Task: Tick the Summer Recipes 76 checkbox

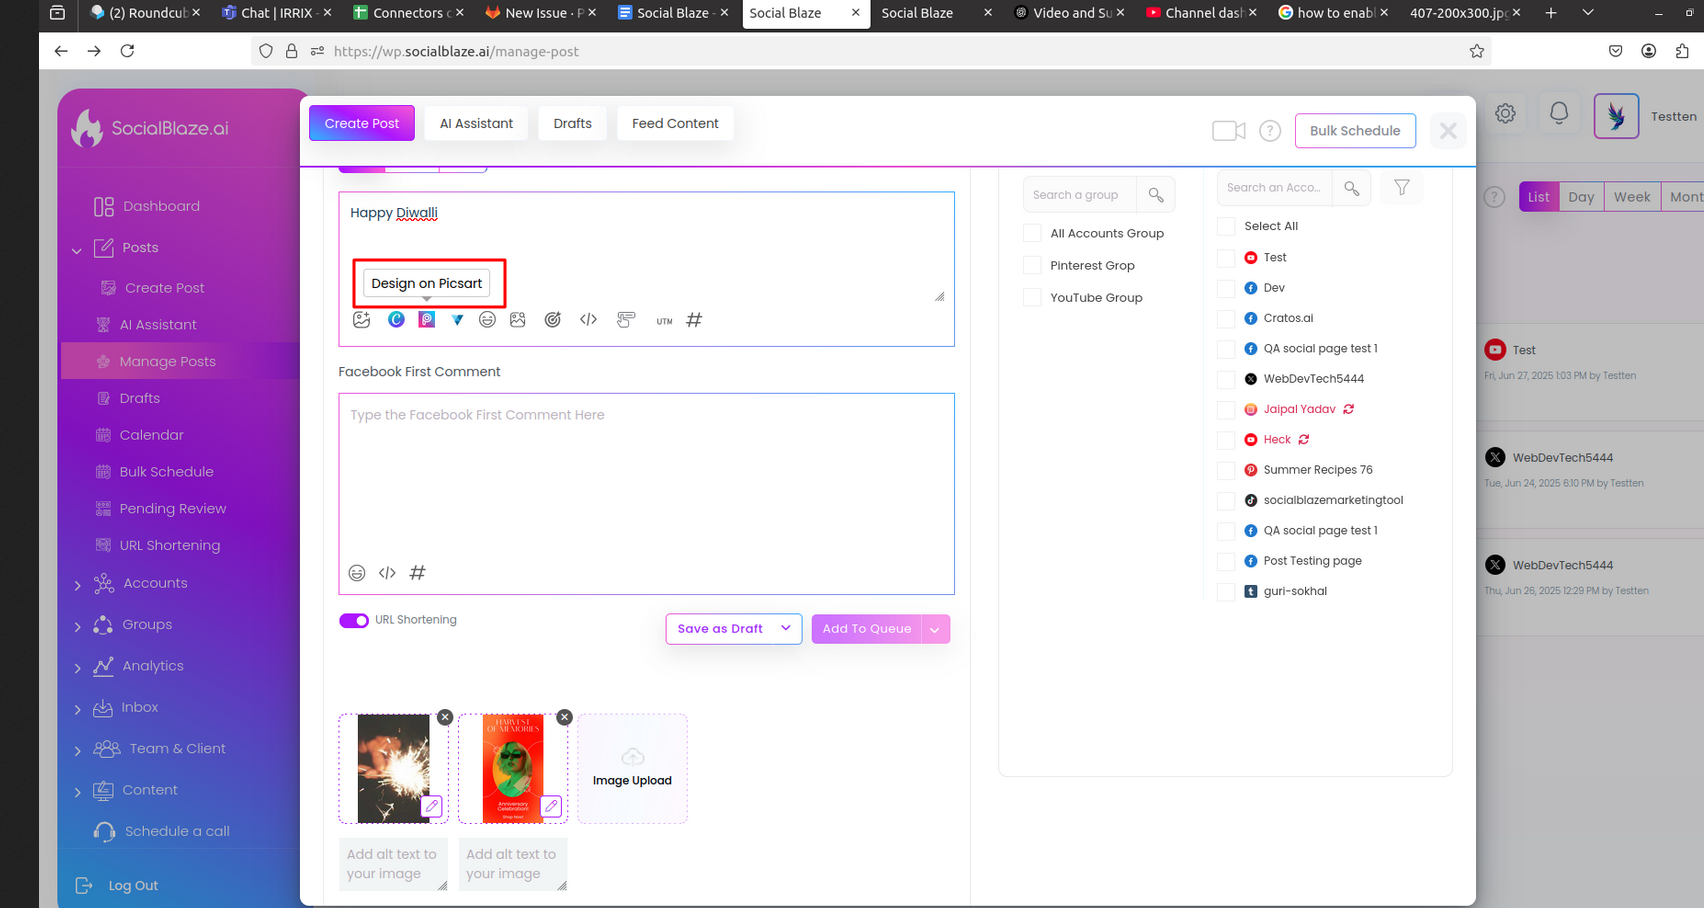Action: tap(1226, 470)
